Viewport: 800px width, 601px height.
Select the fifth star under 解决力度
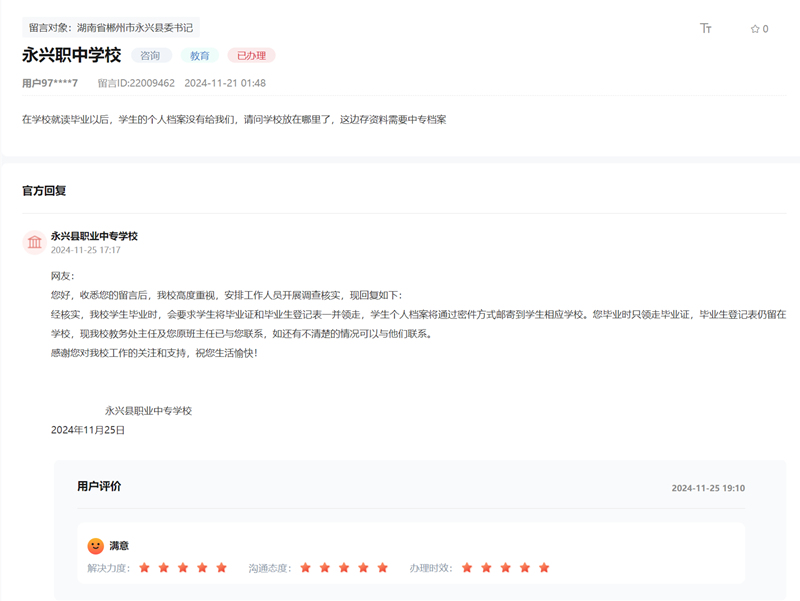(222, 568)
